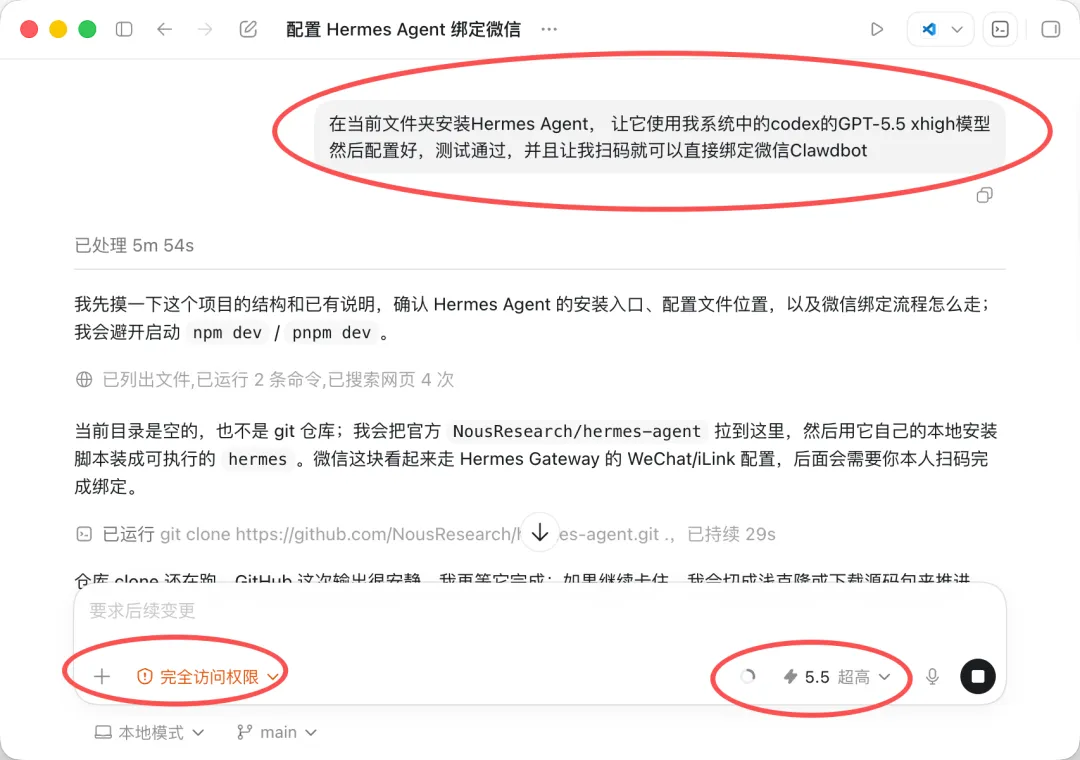The width and height of the screenshot is (1080, 760).
Task: Open project in VS Code icon
Action: coord(929,29)
